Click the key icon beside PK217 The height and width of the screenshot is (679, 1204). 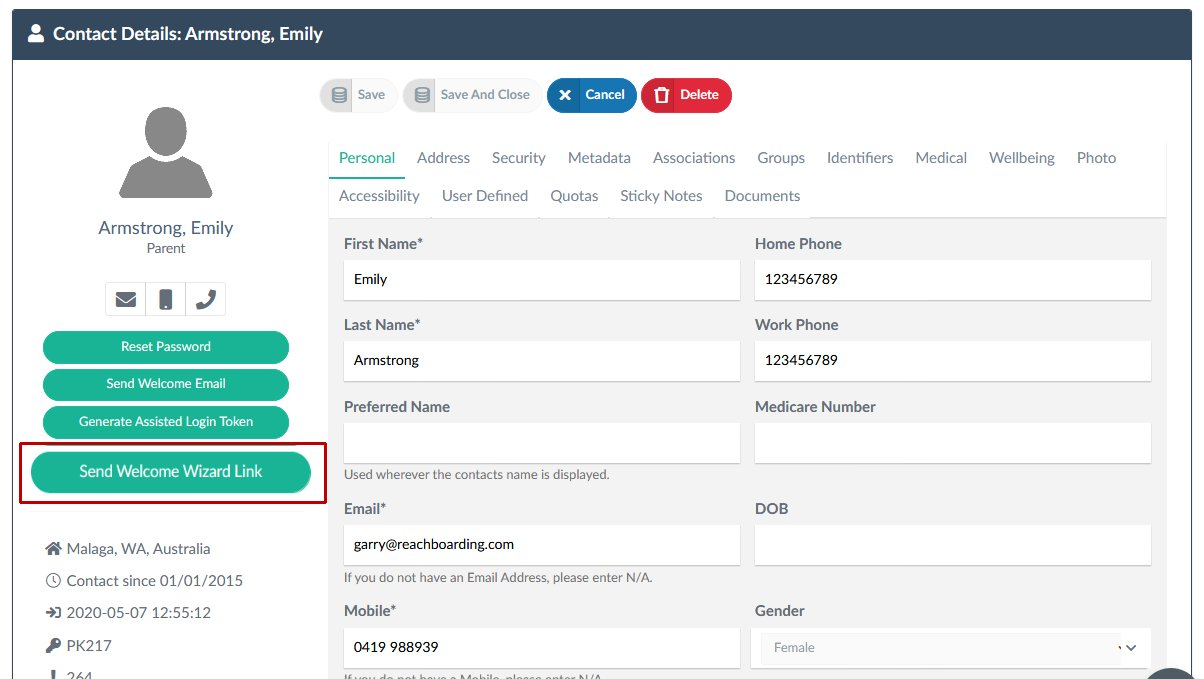(x=54, y=646)
